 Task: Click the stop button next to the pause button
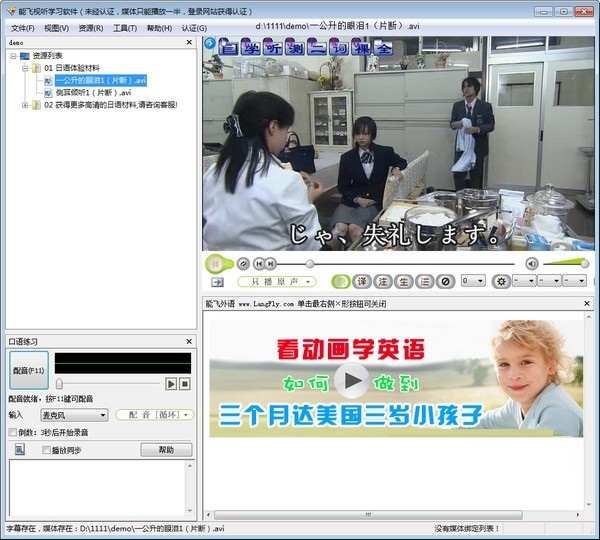pos(243,263)
